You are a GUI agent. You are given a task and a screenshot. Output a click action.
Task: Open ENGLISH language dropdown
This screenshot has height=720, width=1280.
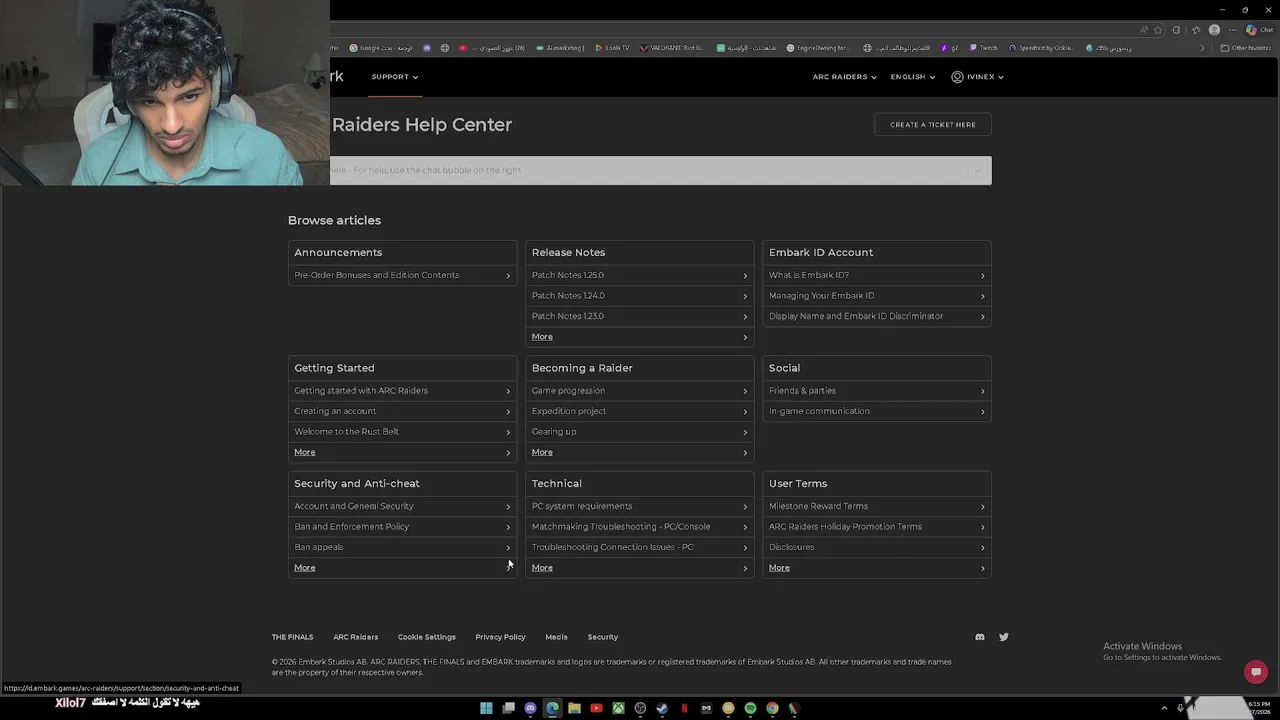coord(912,77)
